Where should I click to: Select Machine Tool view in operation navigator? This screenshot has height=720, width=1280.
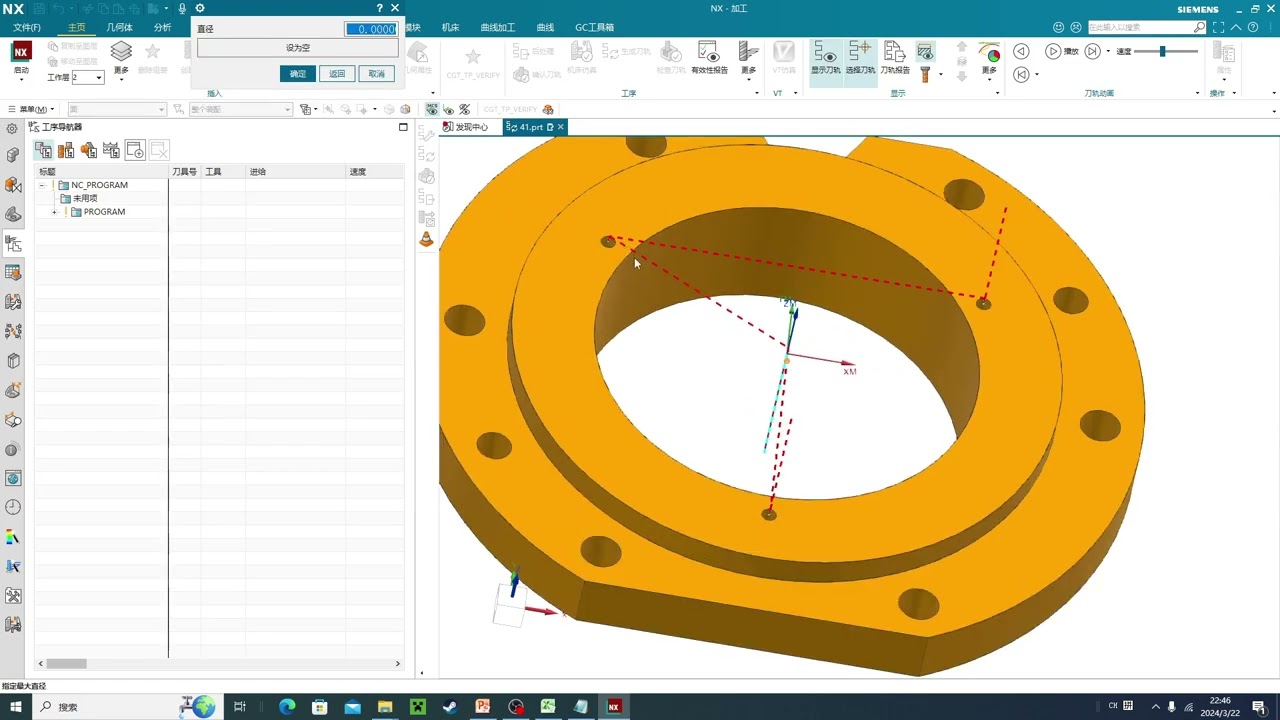[x=66, y=150]
